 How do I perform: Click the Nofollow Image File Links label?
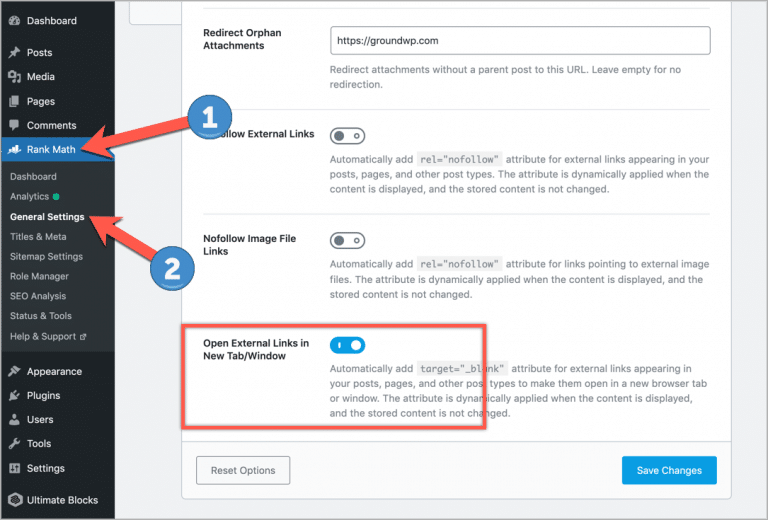click(249, 245)
